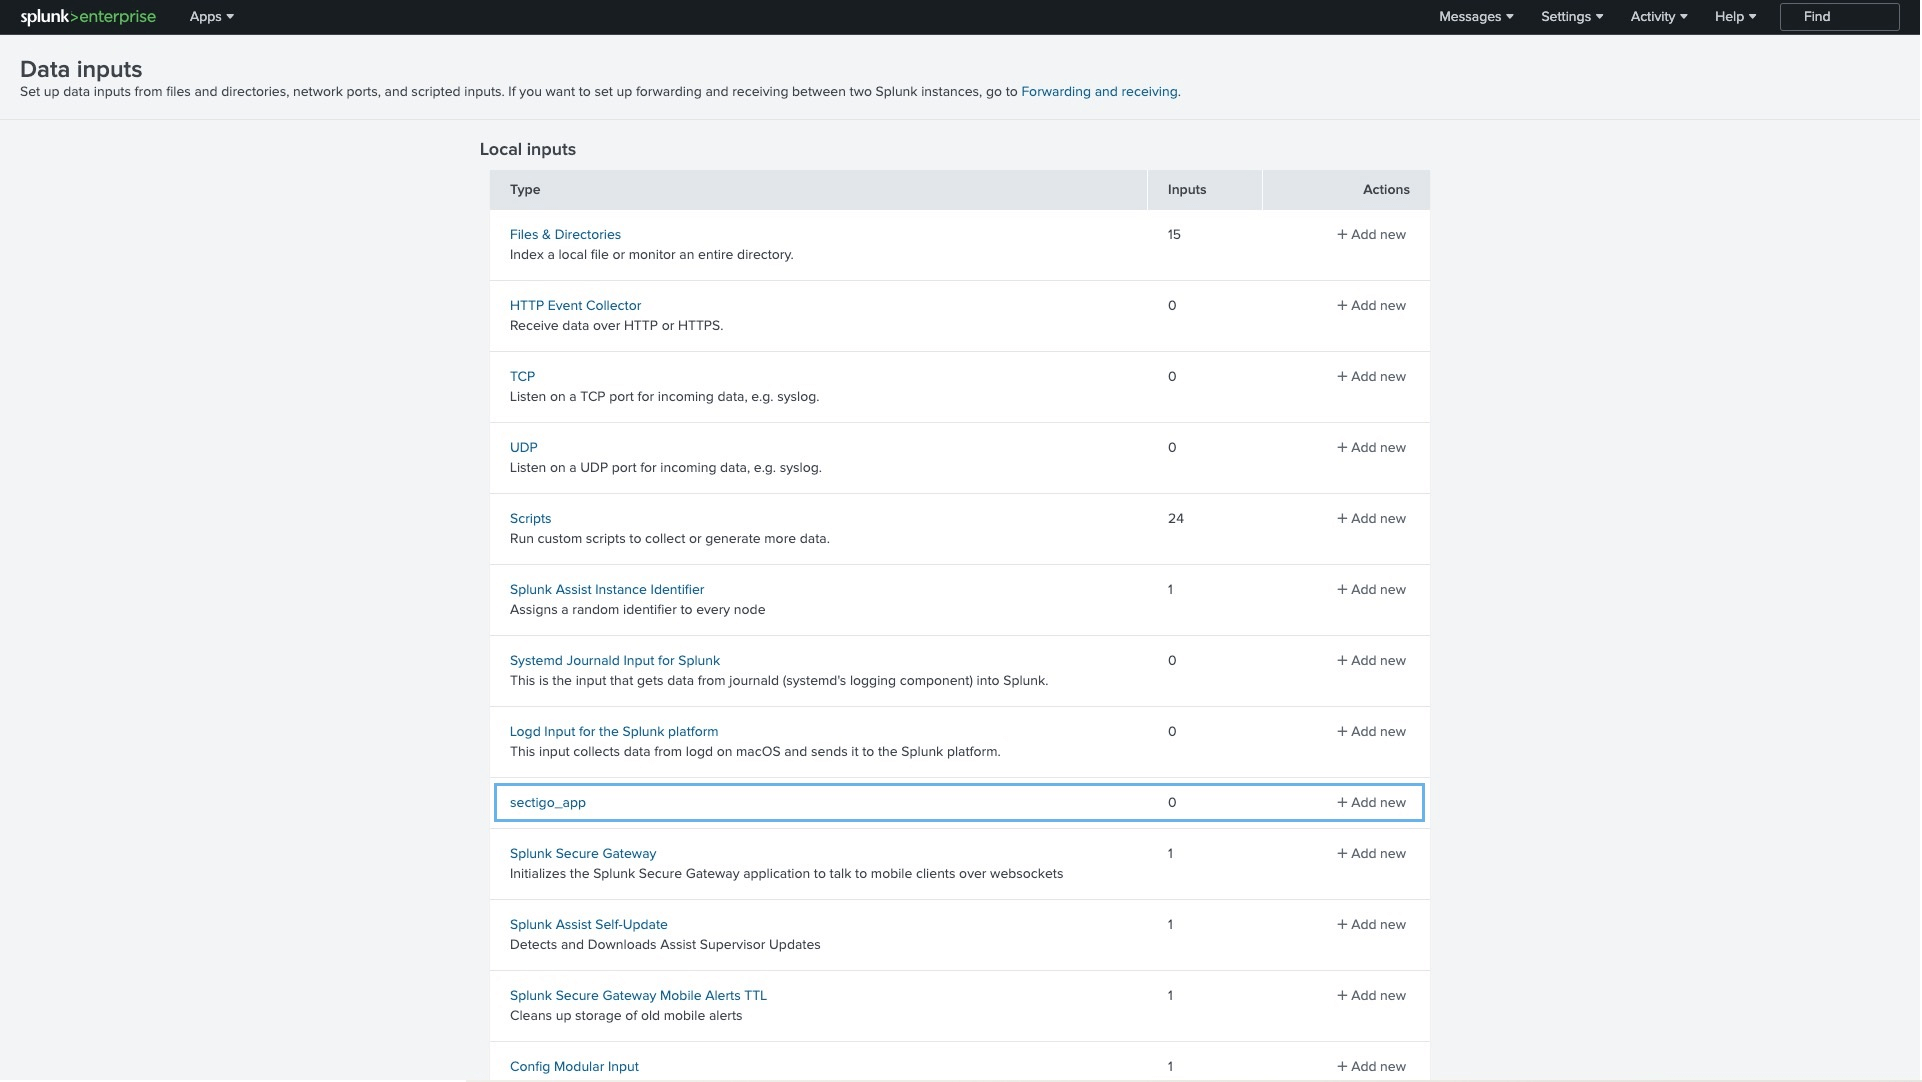Open the sectigo_app input type
1922x1082 pixels.
pyautogui.click(x=548, y=803)
